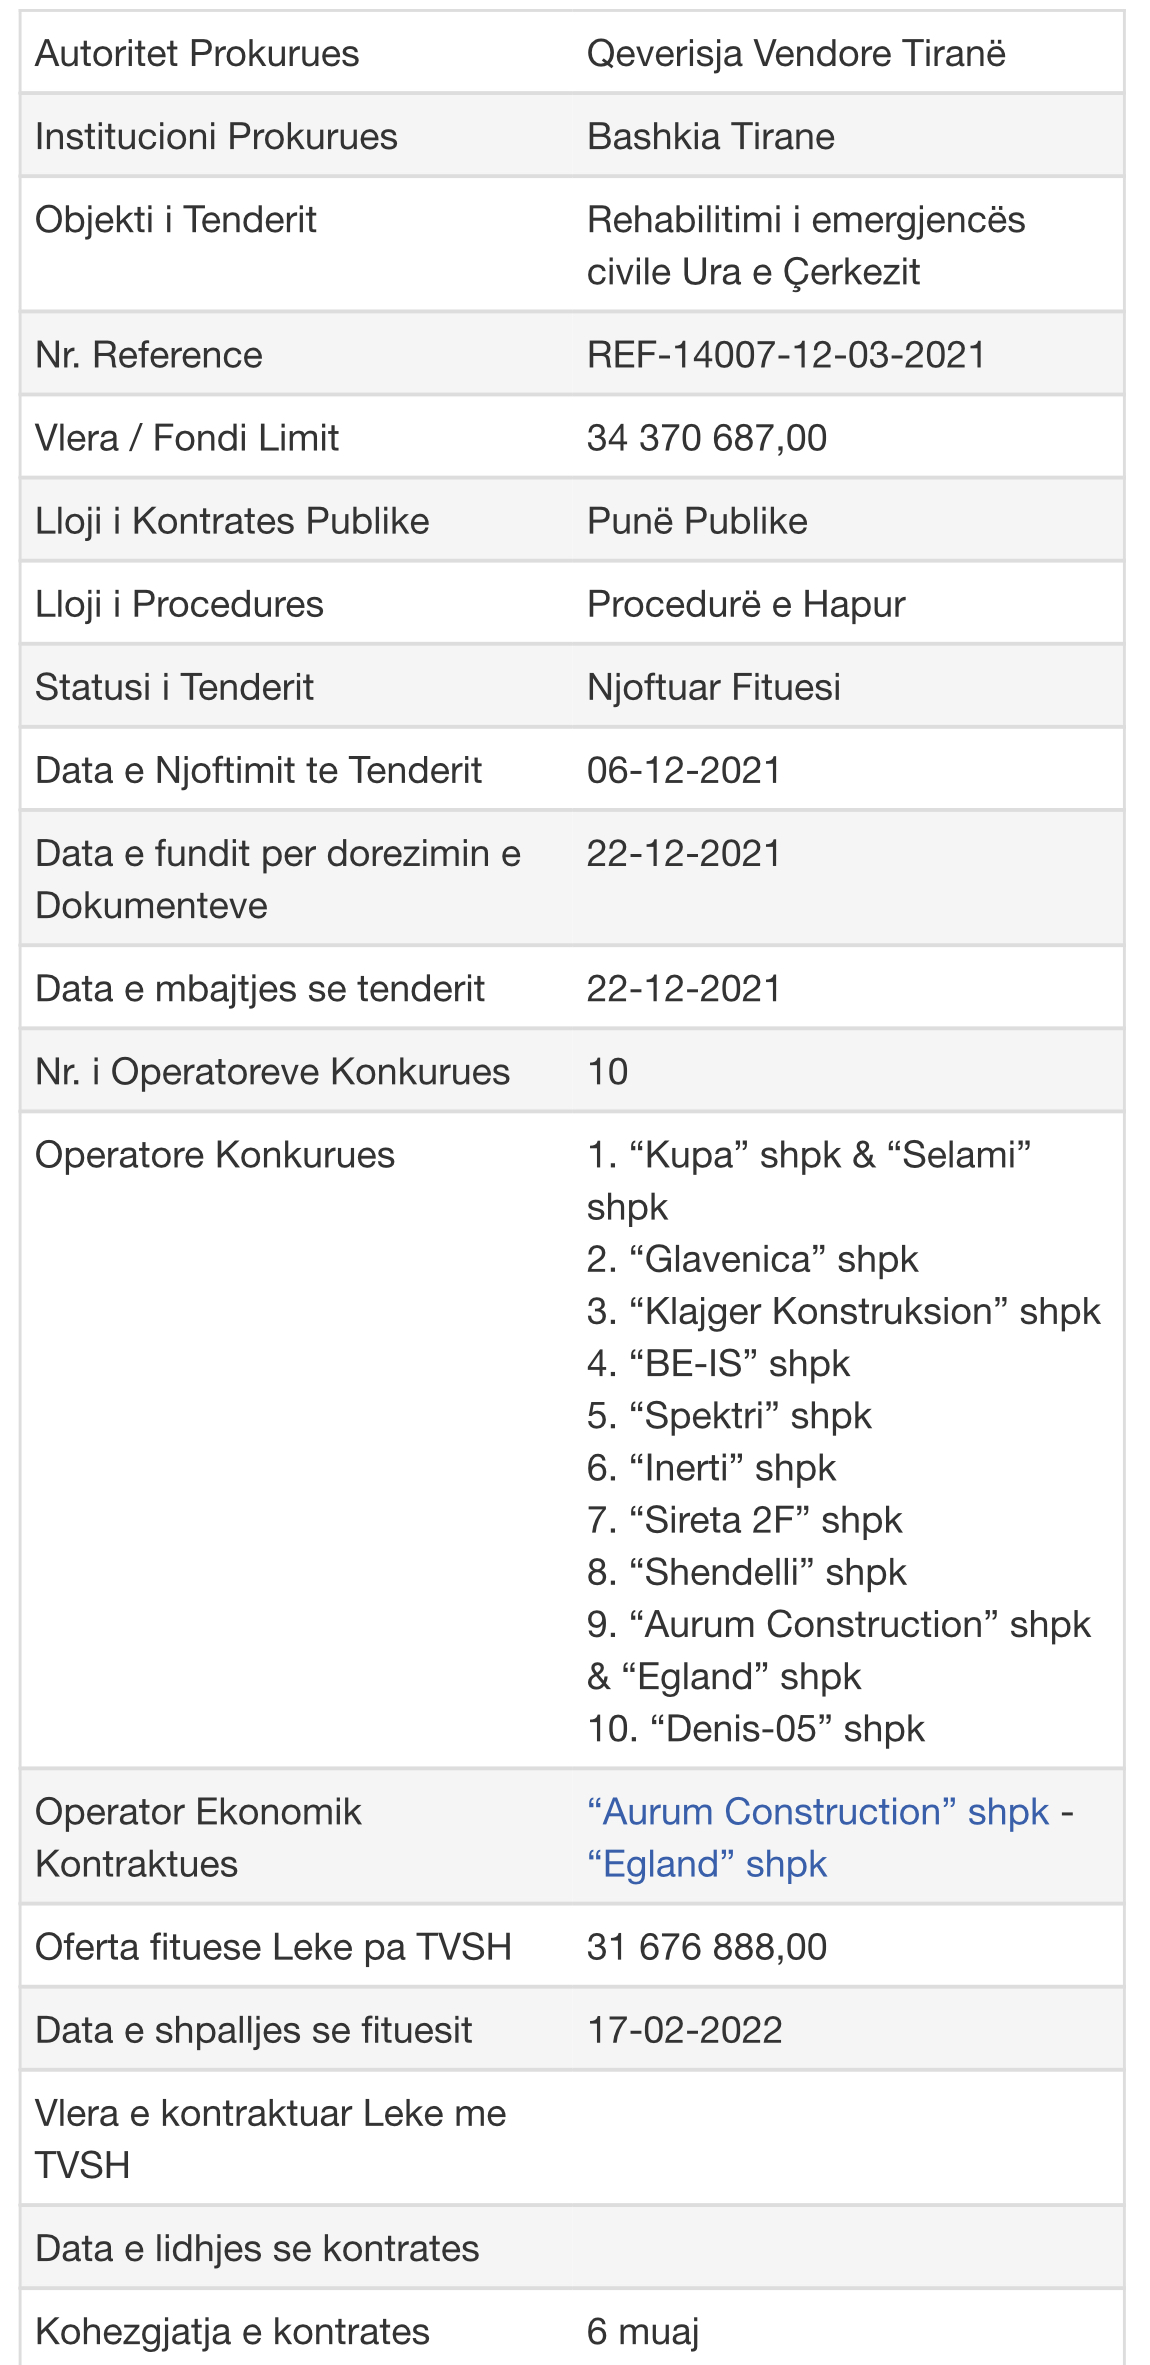Open the "Aurum Construction" shpk link

pyautogui.click(x=817, y=1812)
